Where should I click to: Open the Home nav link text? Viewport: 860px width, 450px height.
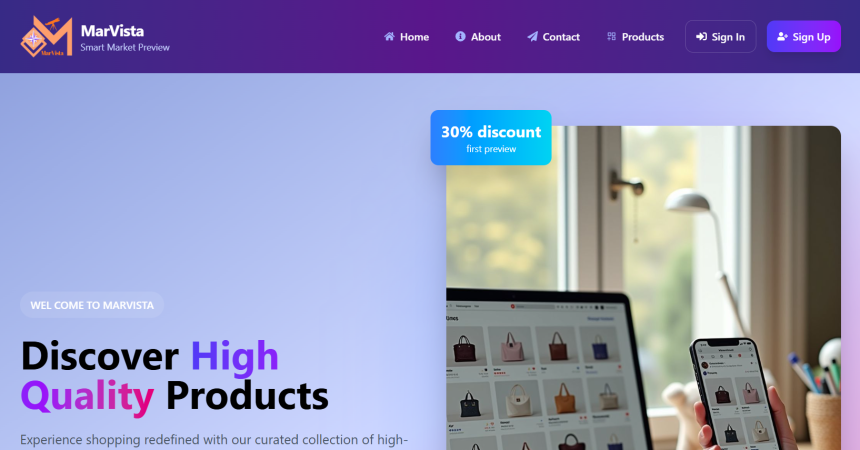coord(414,37)
